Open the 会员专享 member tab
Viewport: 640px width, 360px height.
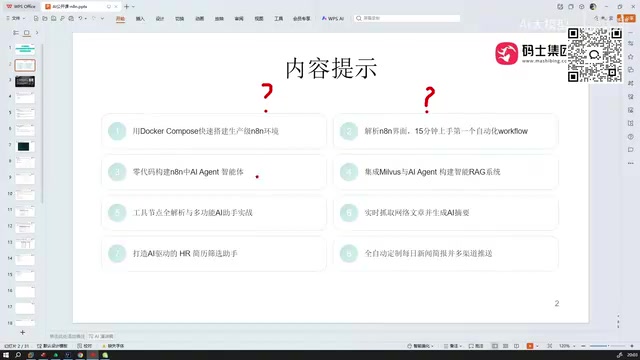coord(302,19)
